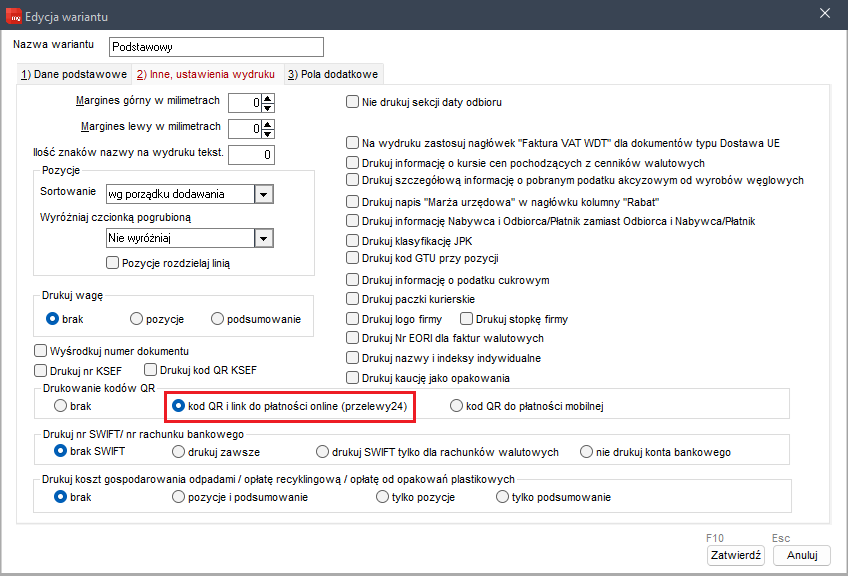Decrease the left margin using down spinner arrow
This screenshot has width=848, height=576.
(268, 133)
